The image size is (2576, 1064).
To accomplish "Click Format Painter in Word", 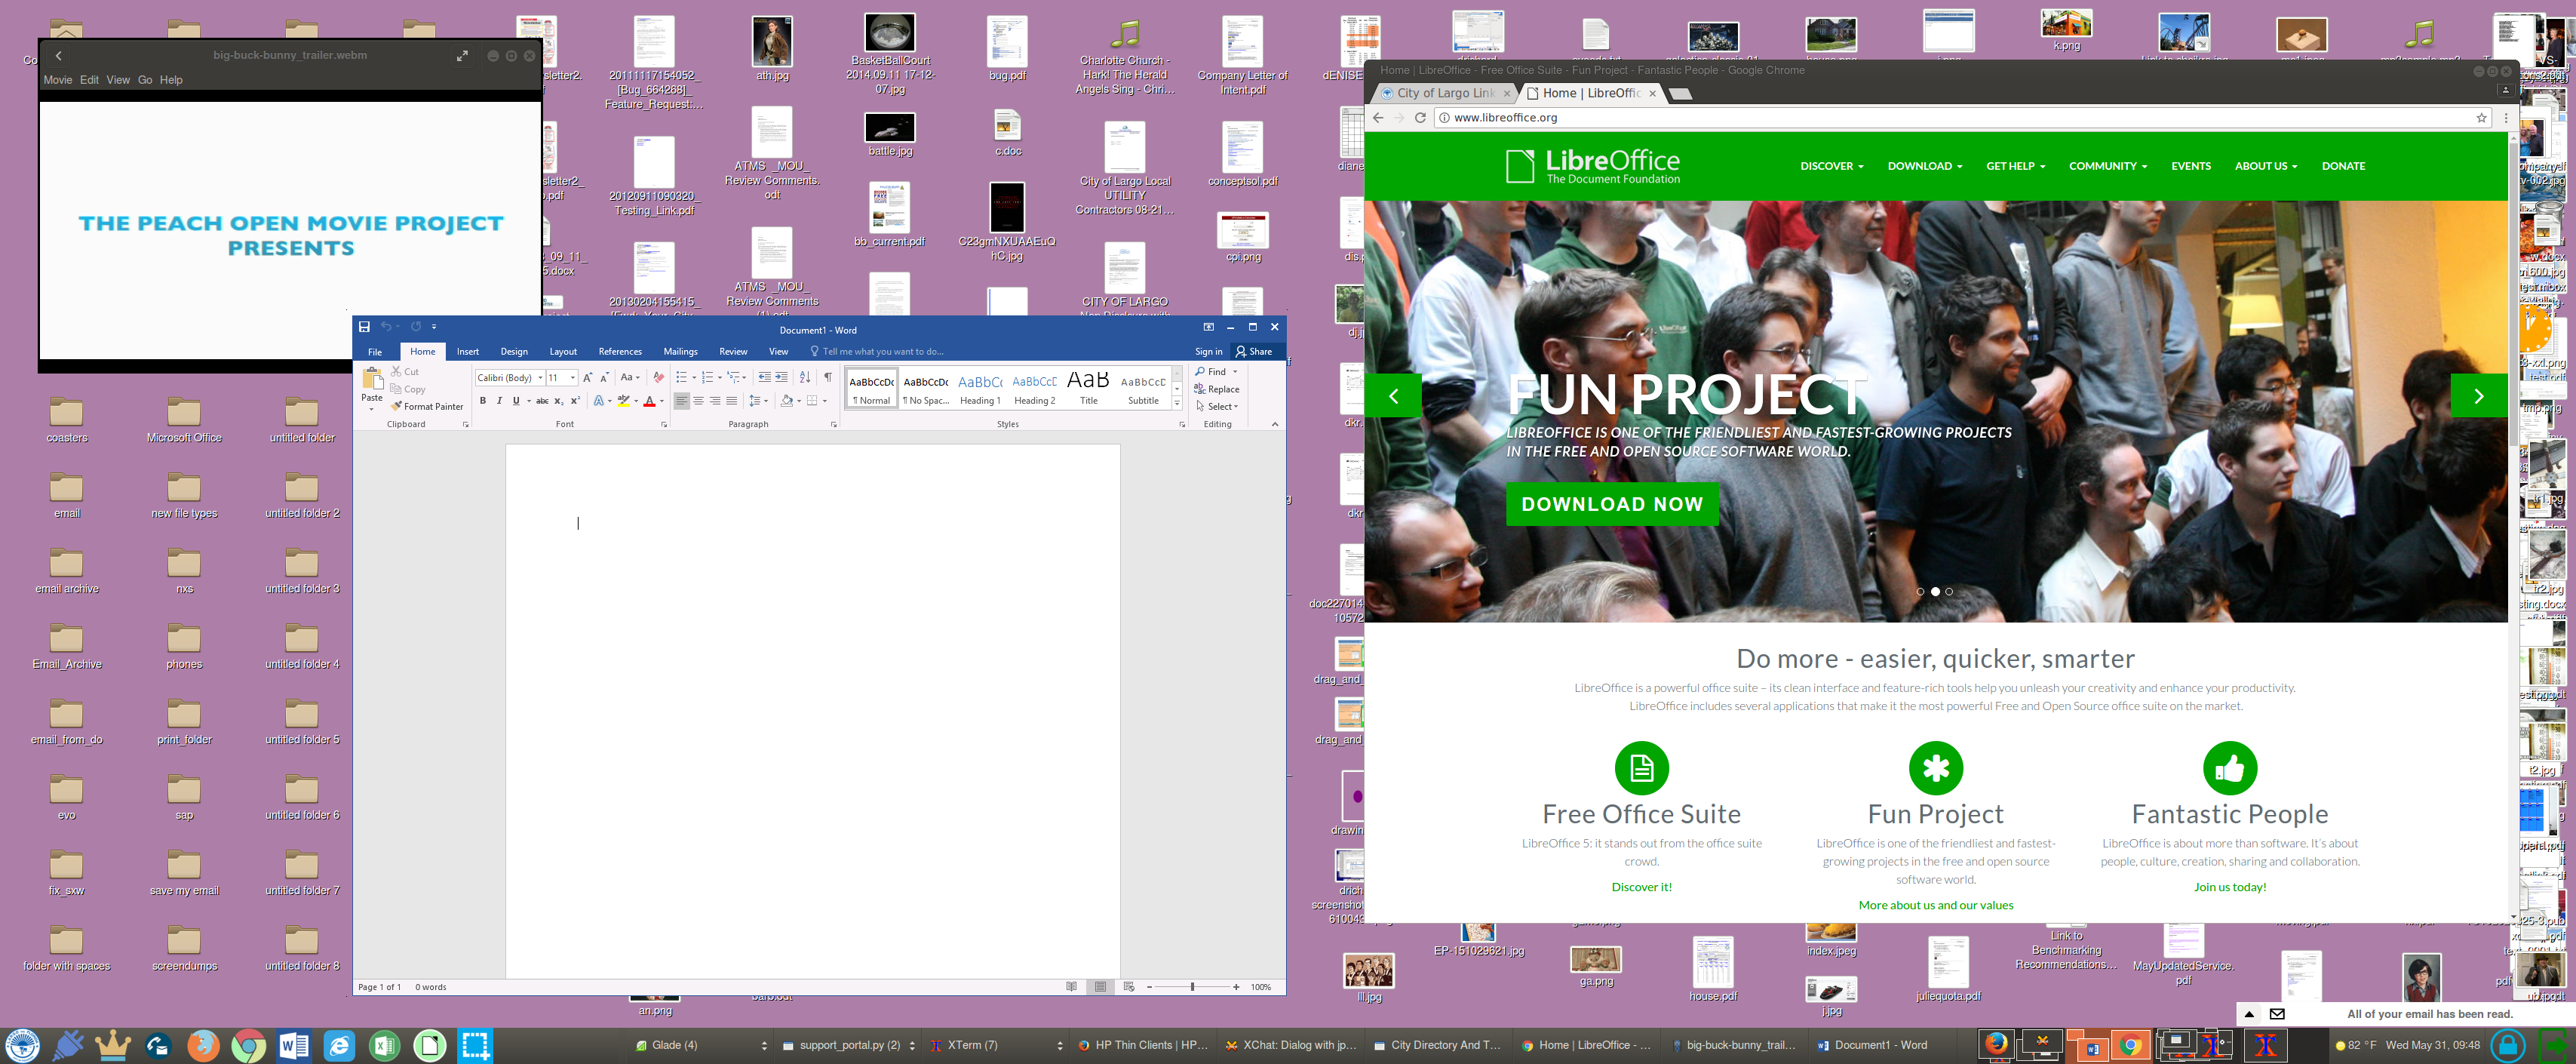I will (x=427, y=407).
